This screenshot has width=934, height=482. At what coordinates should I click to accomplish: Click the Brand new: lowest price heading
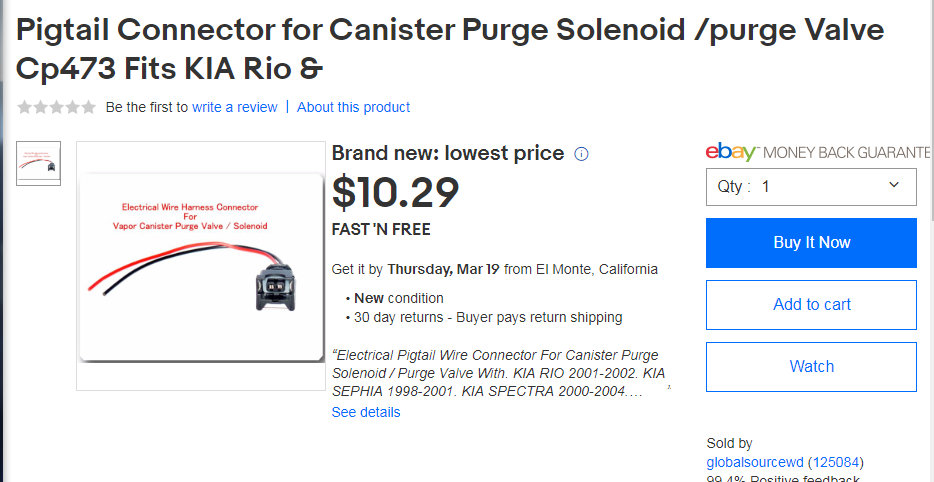pos(448,153)
